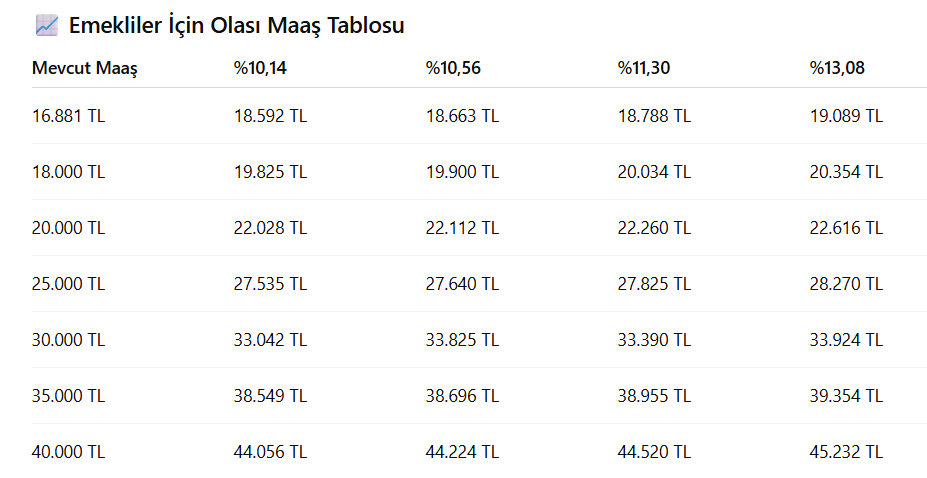This screenshot has height=478, width=927.
Task: Select the '19.900 TL' value cell
Action: tap(462, 172)
